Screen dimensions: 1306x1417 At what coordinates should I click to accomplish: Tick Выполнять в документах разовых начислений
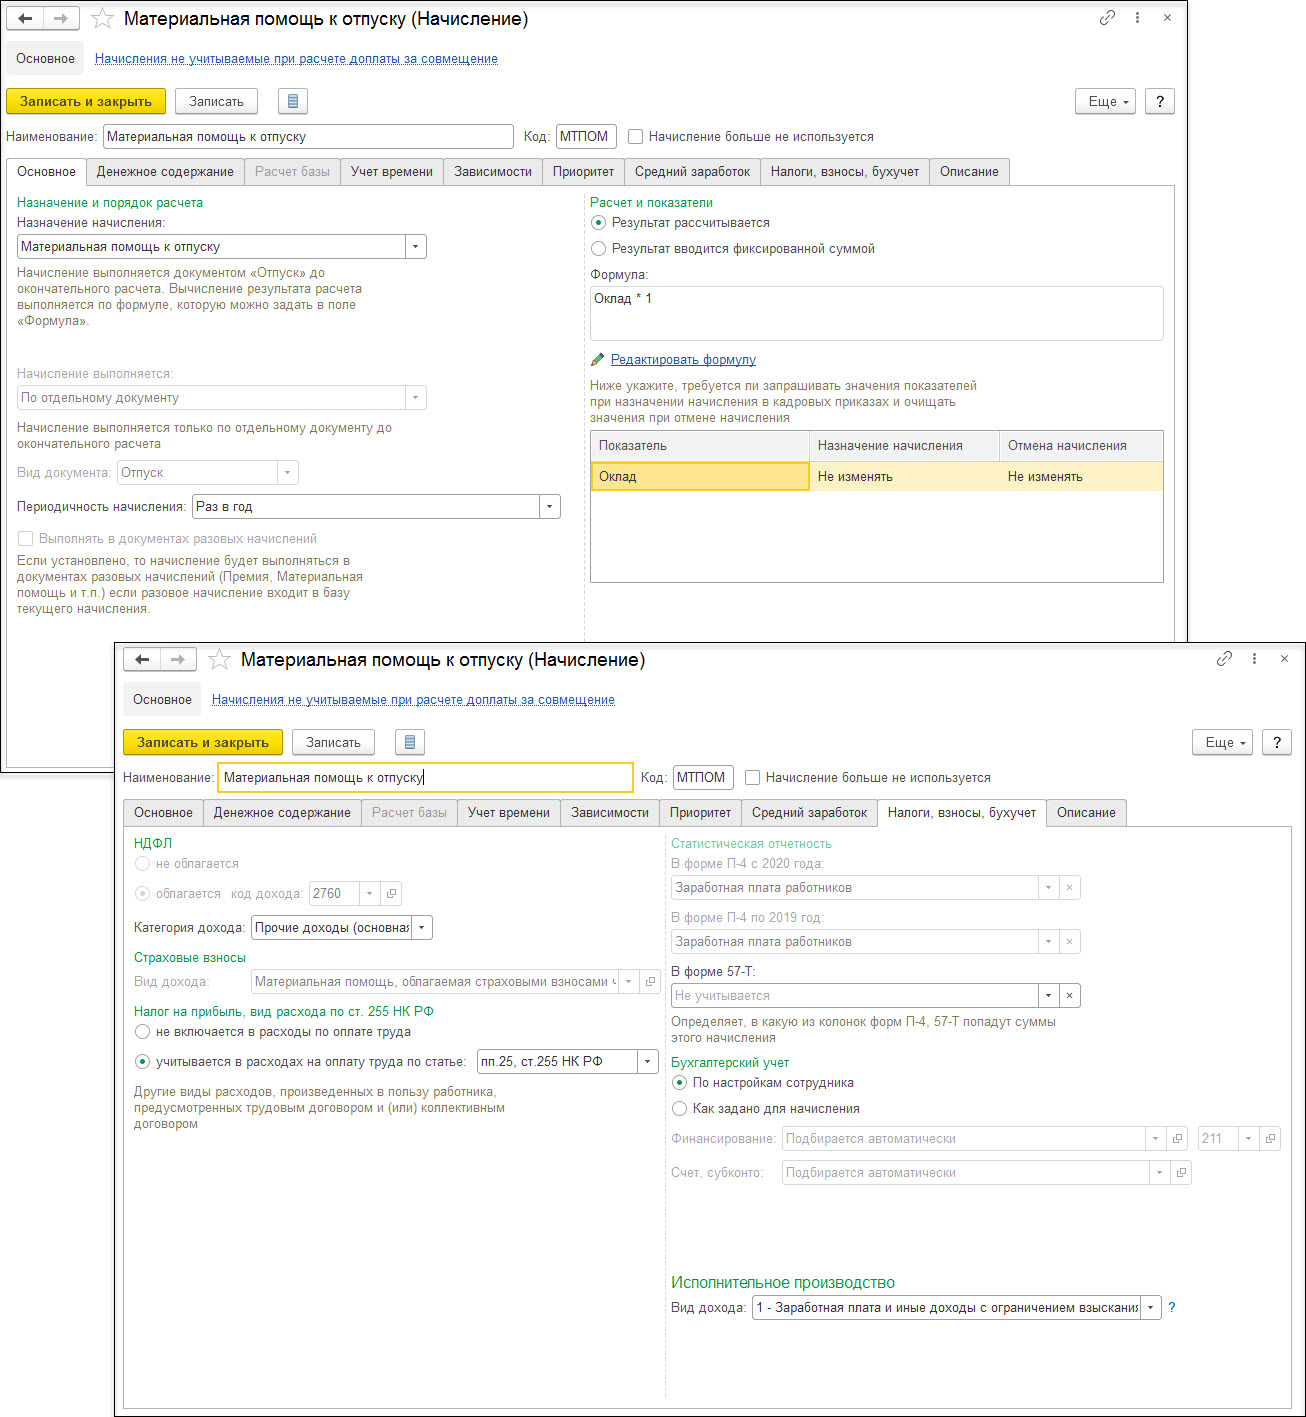pyautogui.click(x=26, y=538)
